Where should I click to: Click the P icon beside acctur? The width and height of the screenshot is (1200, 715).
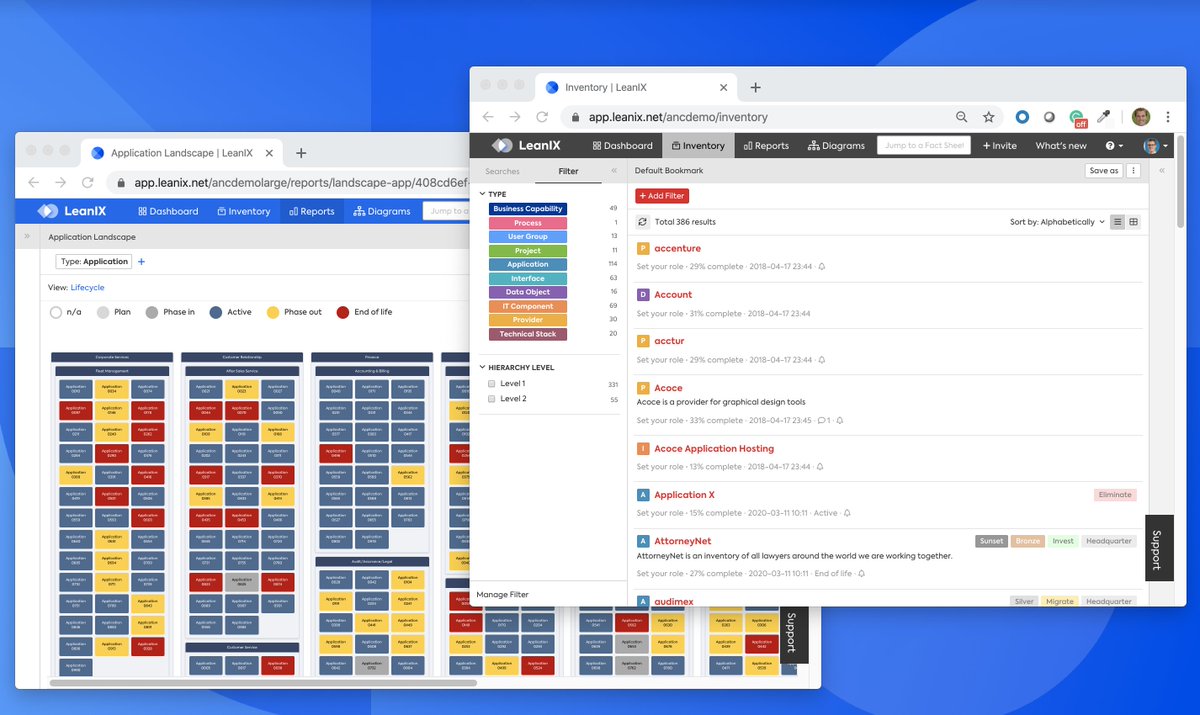pyautogui.click(x=644, y=341)
